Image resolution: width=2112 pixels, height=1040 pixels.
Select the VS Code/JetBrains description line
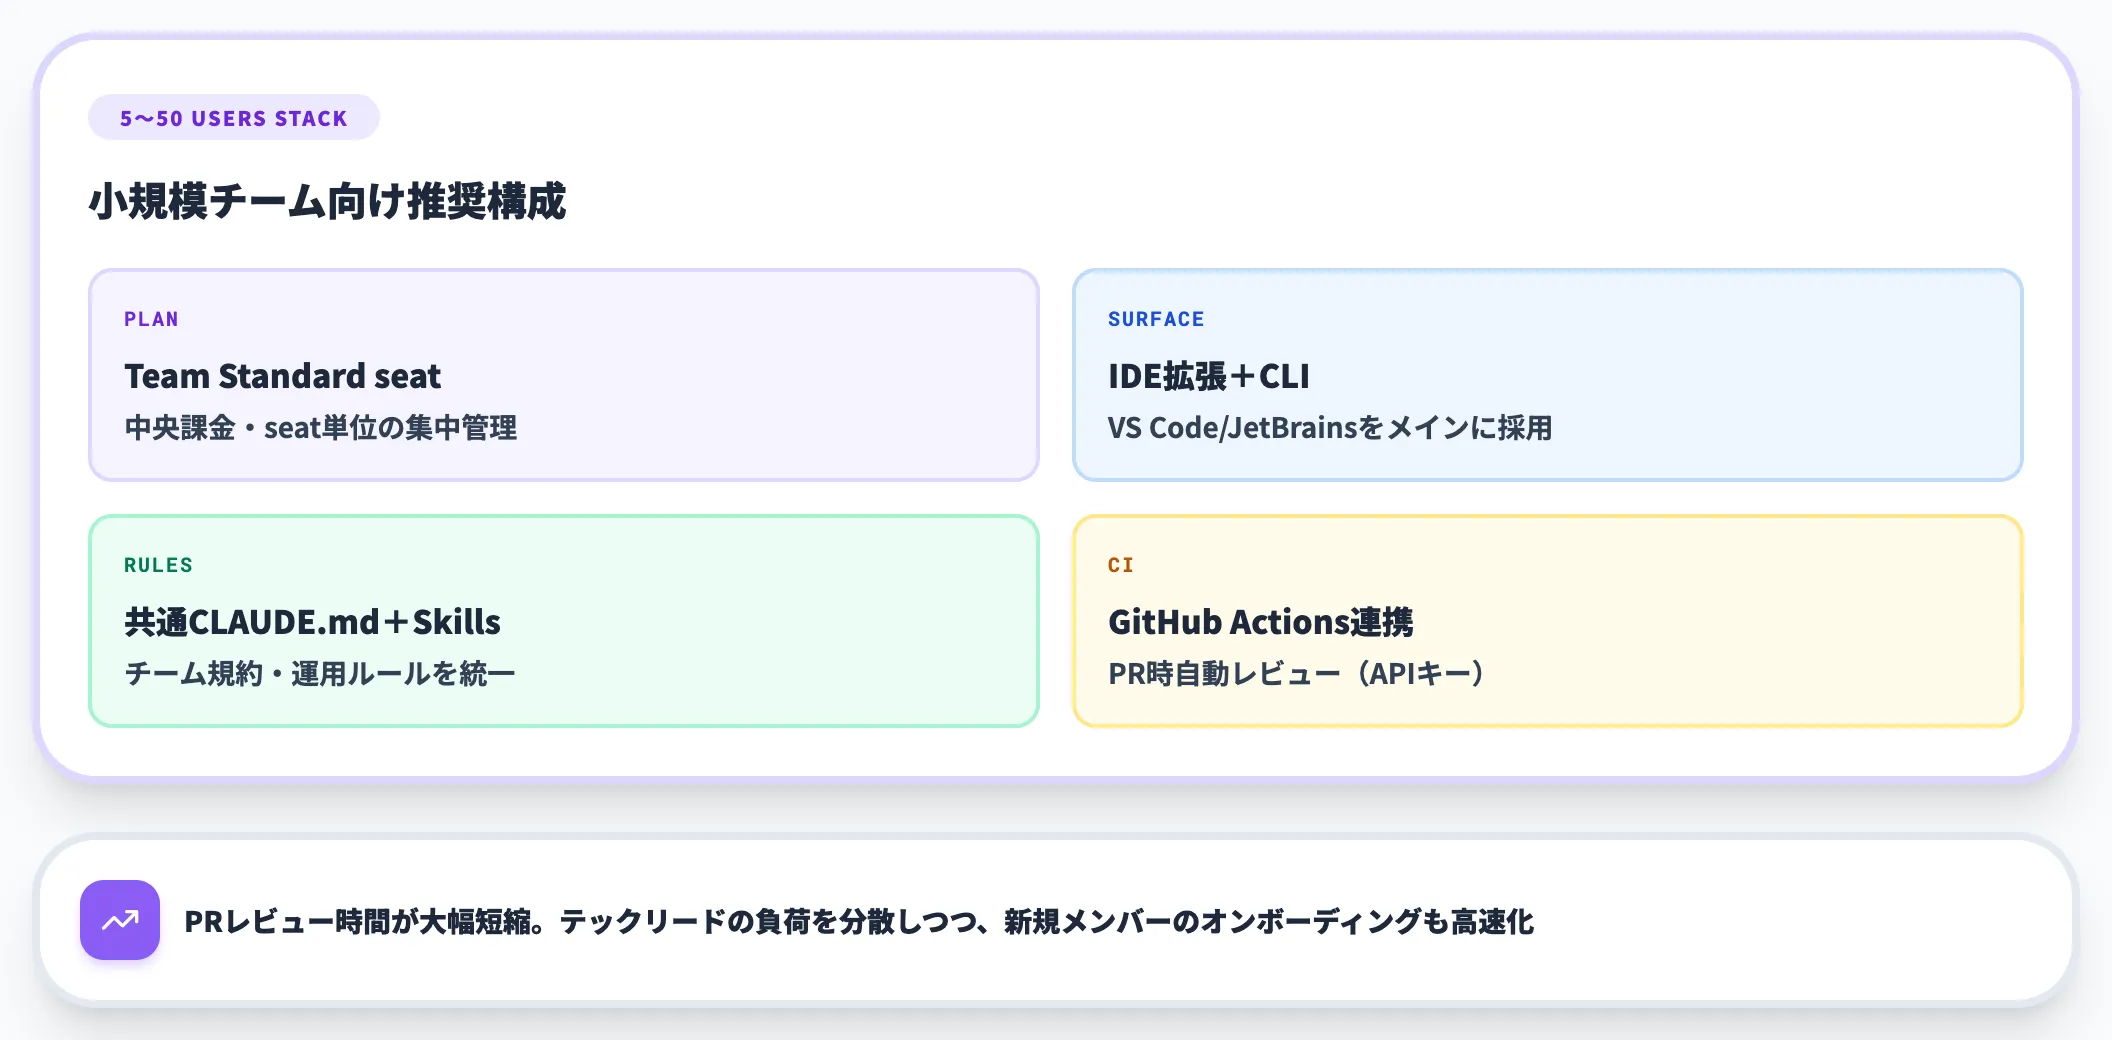(x=1330, y=428)
